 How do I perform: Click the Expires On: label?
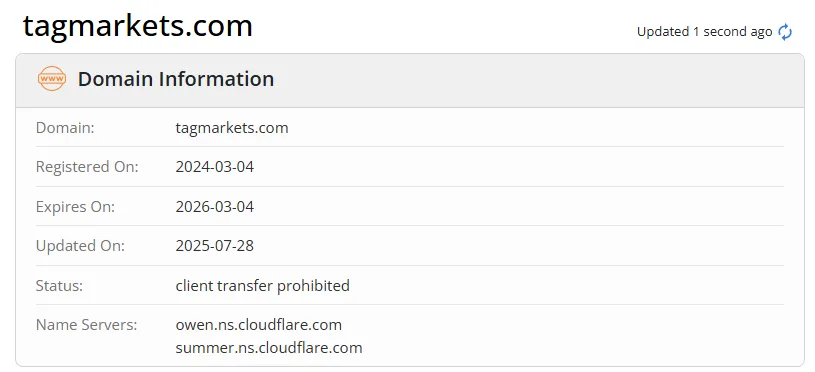tap(75, 207)
